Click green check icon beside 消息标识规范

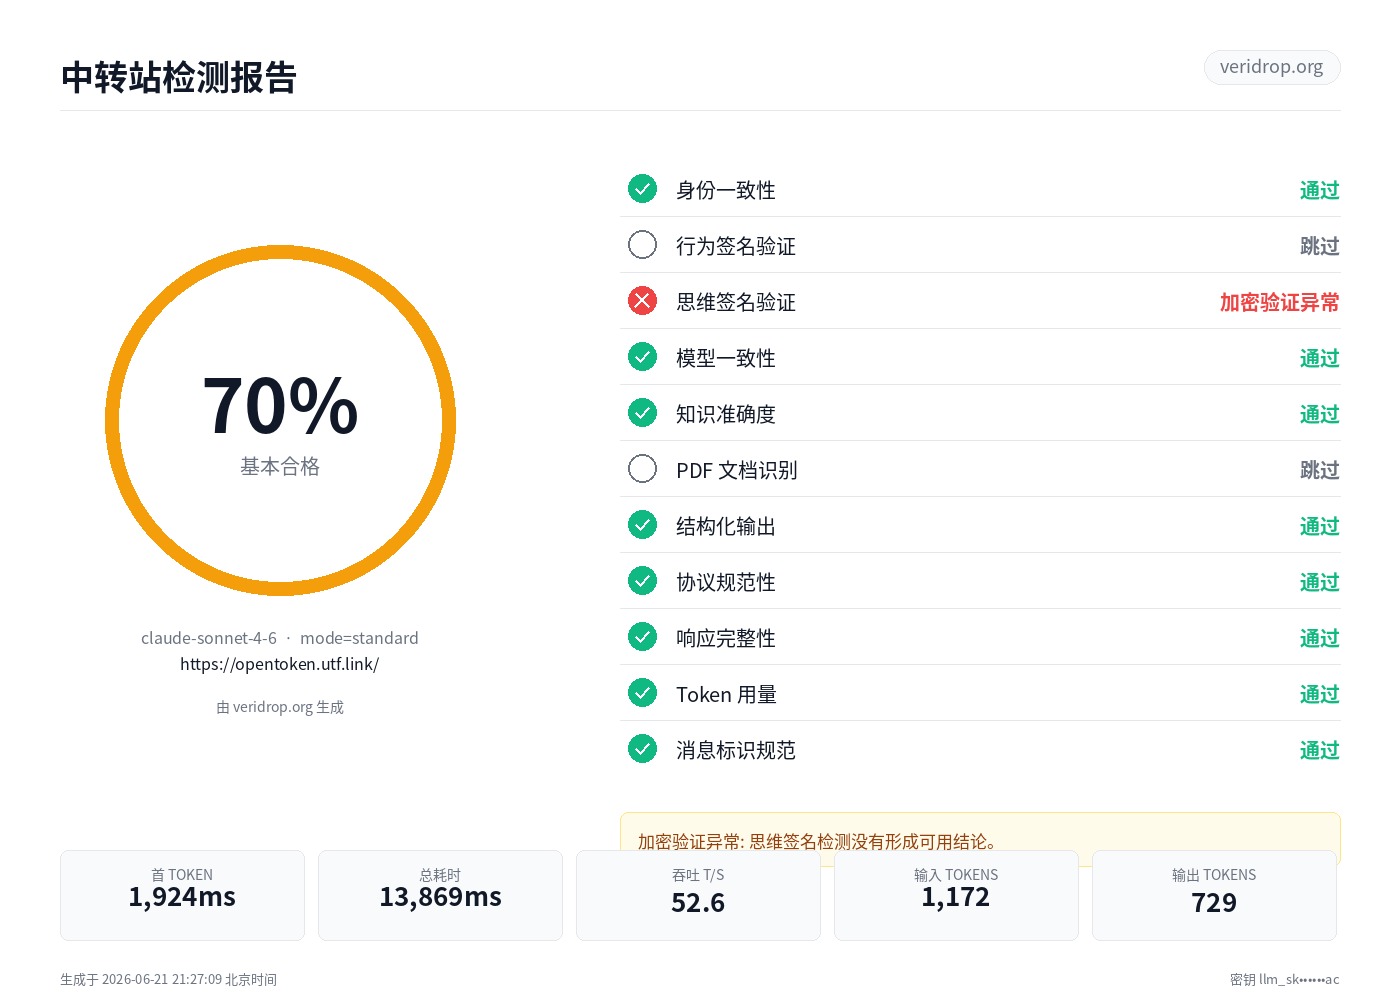(x=642, y=749)
